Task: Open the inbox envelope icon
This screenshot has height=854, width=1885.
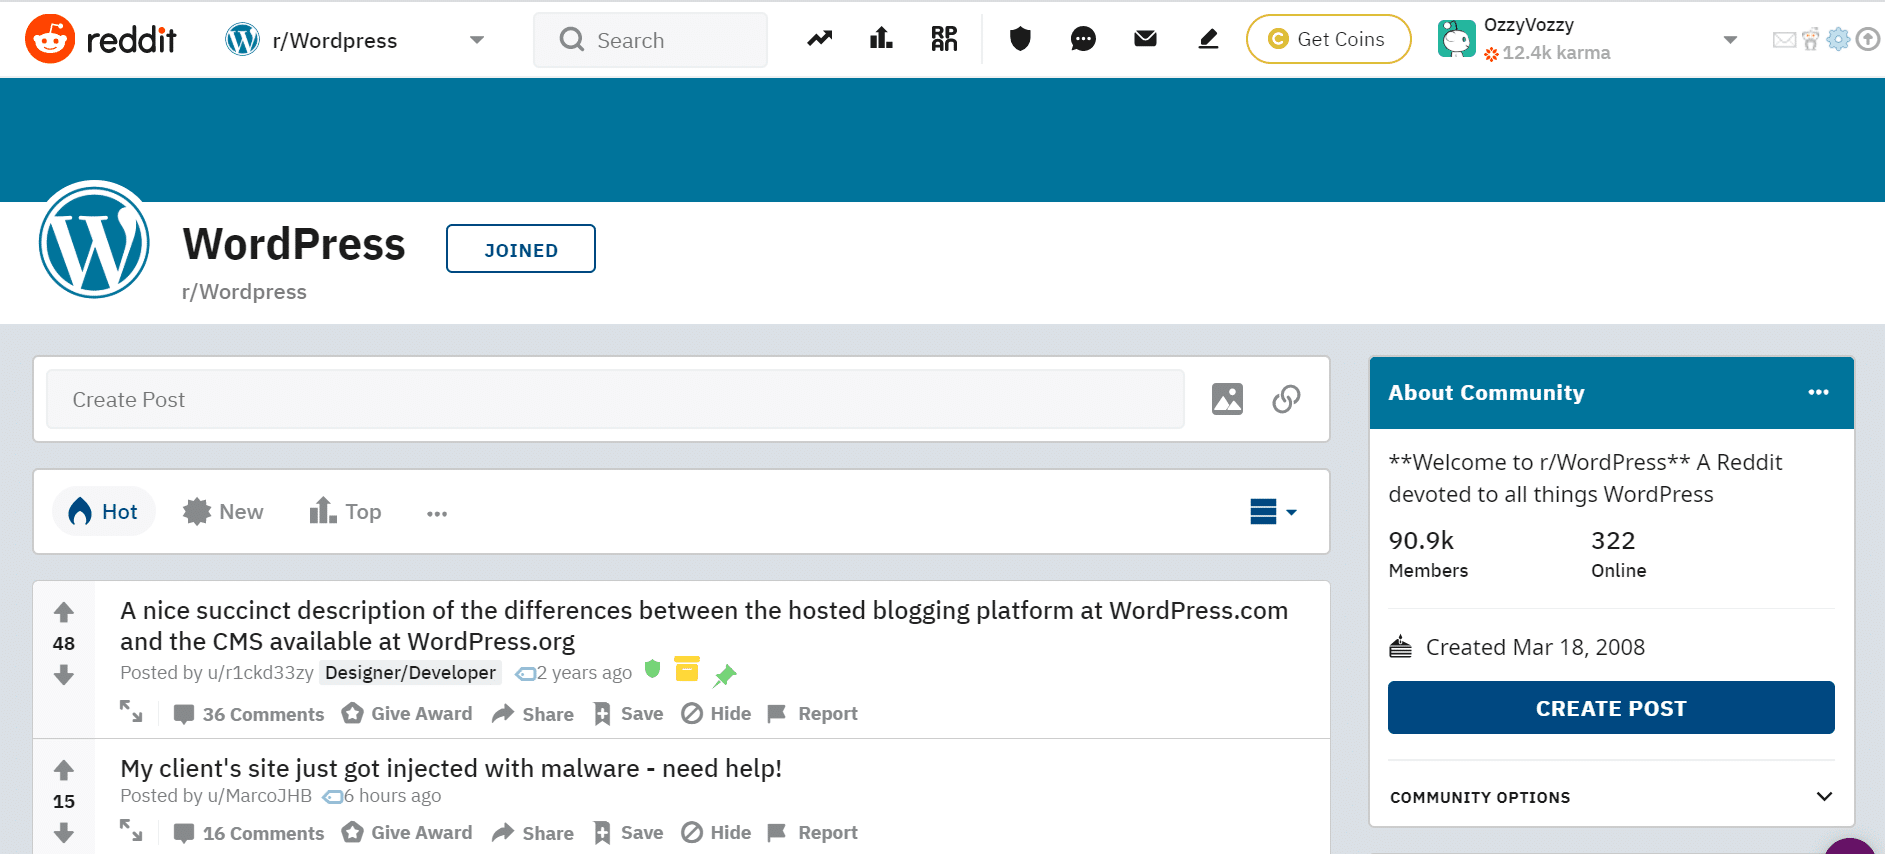Action: point(1145,39)
